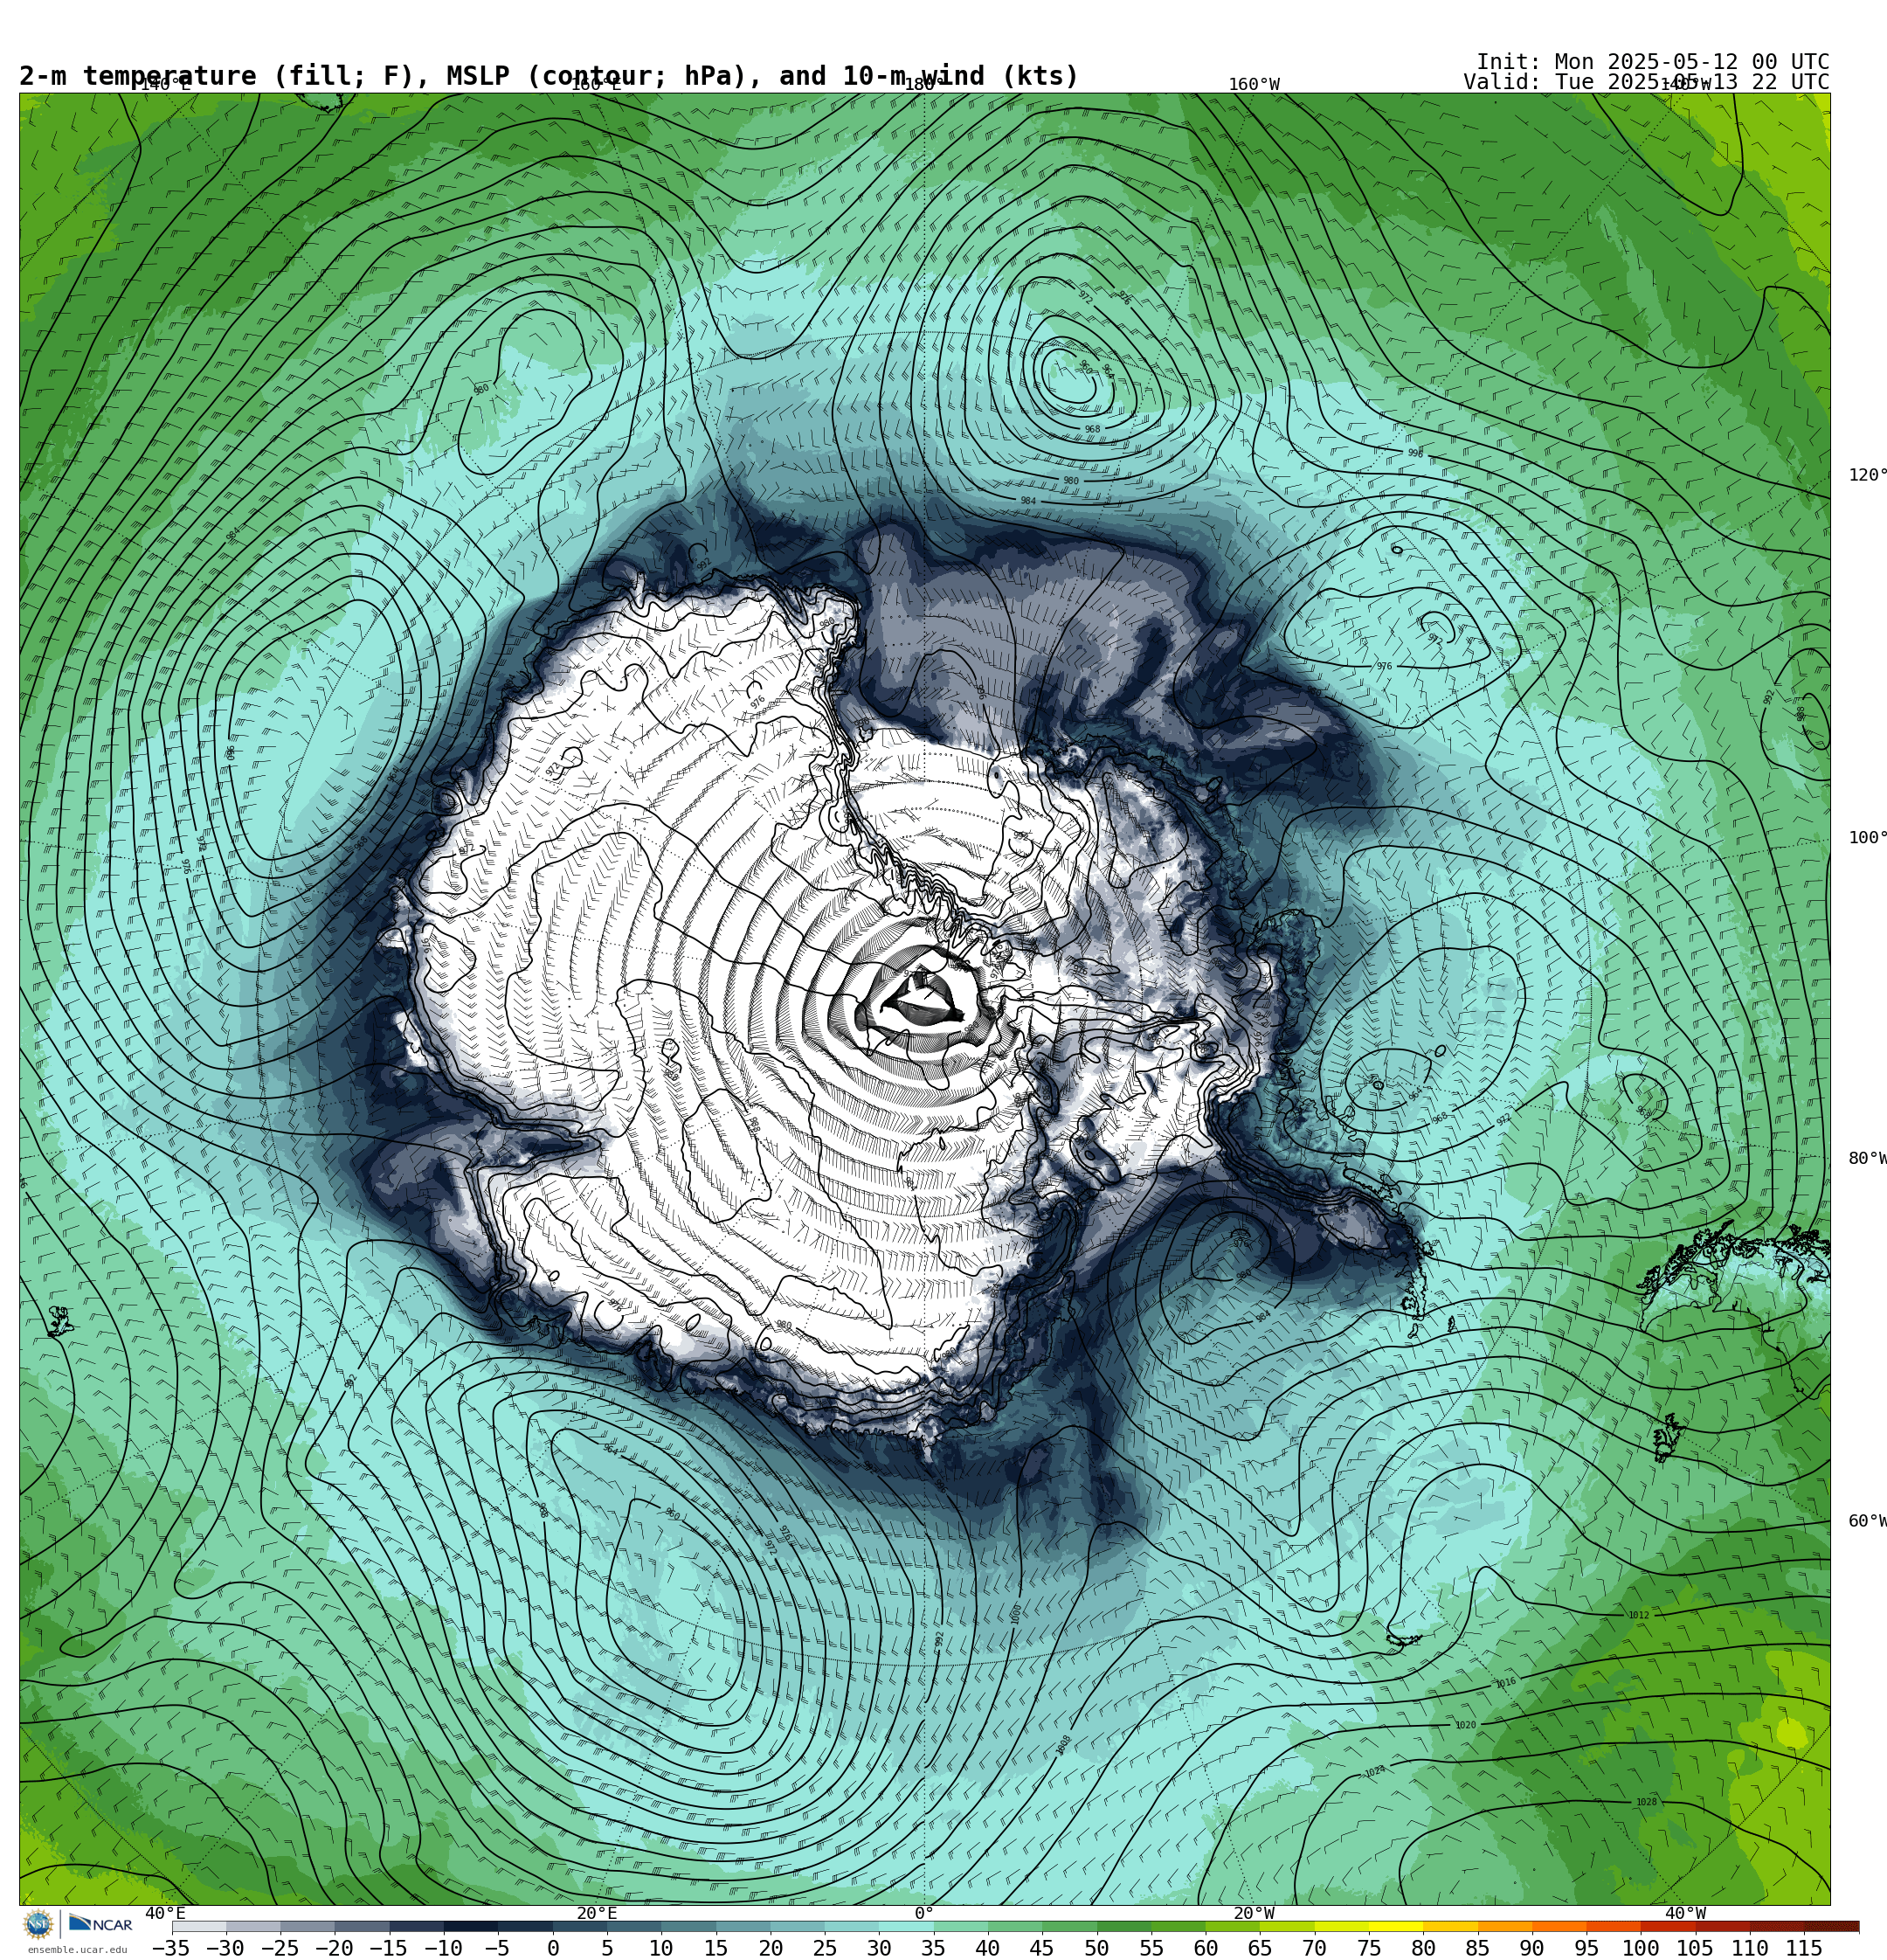
Task: Click the 1028 isobar label near bottom right
Action: (x=1646, y=1802)
